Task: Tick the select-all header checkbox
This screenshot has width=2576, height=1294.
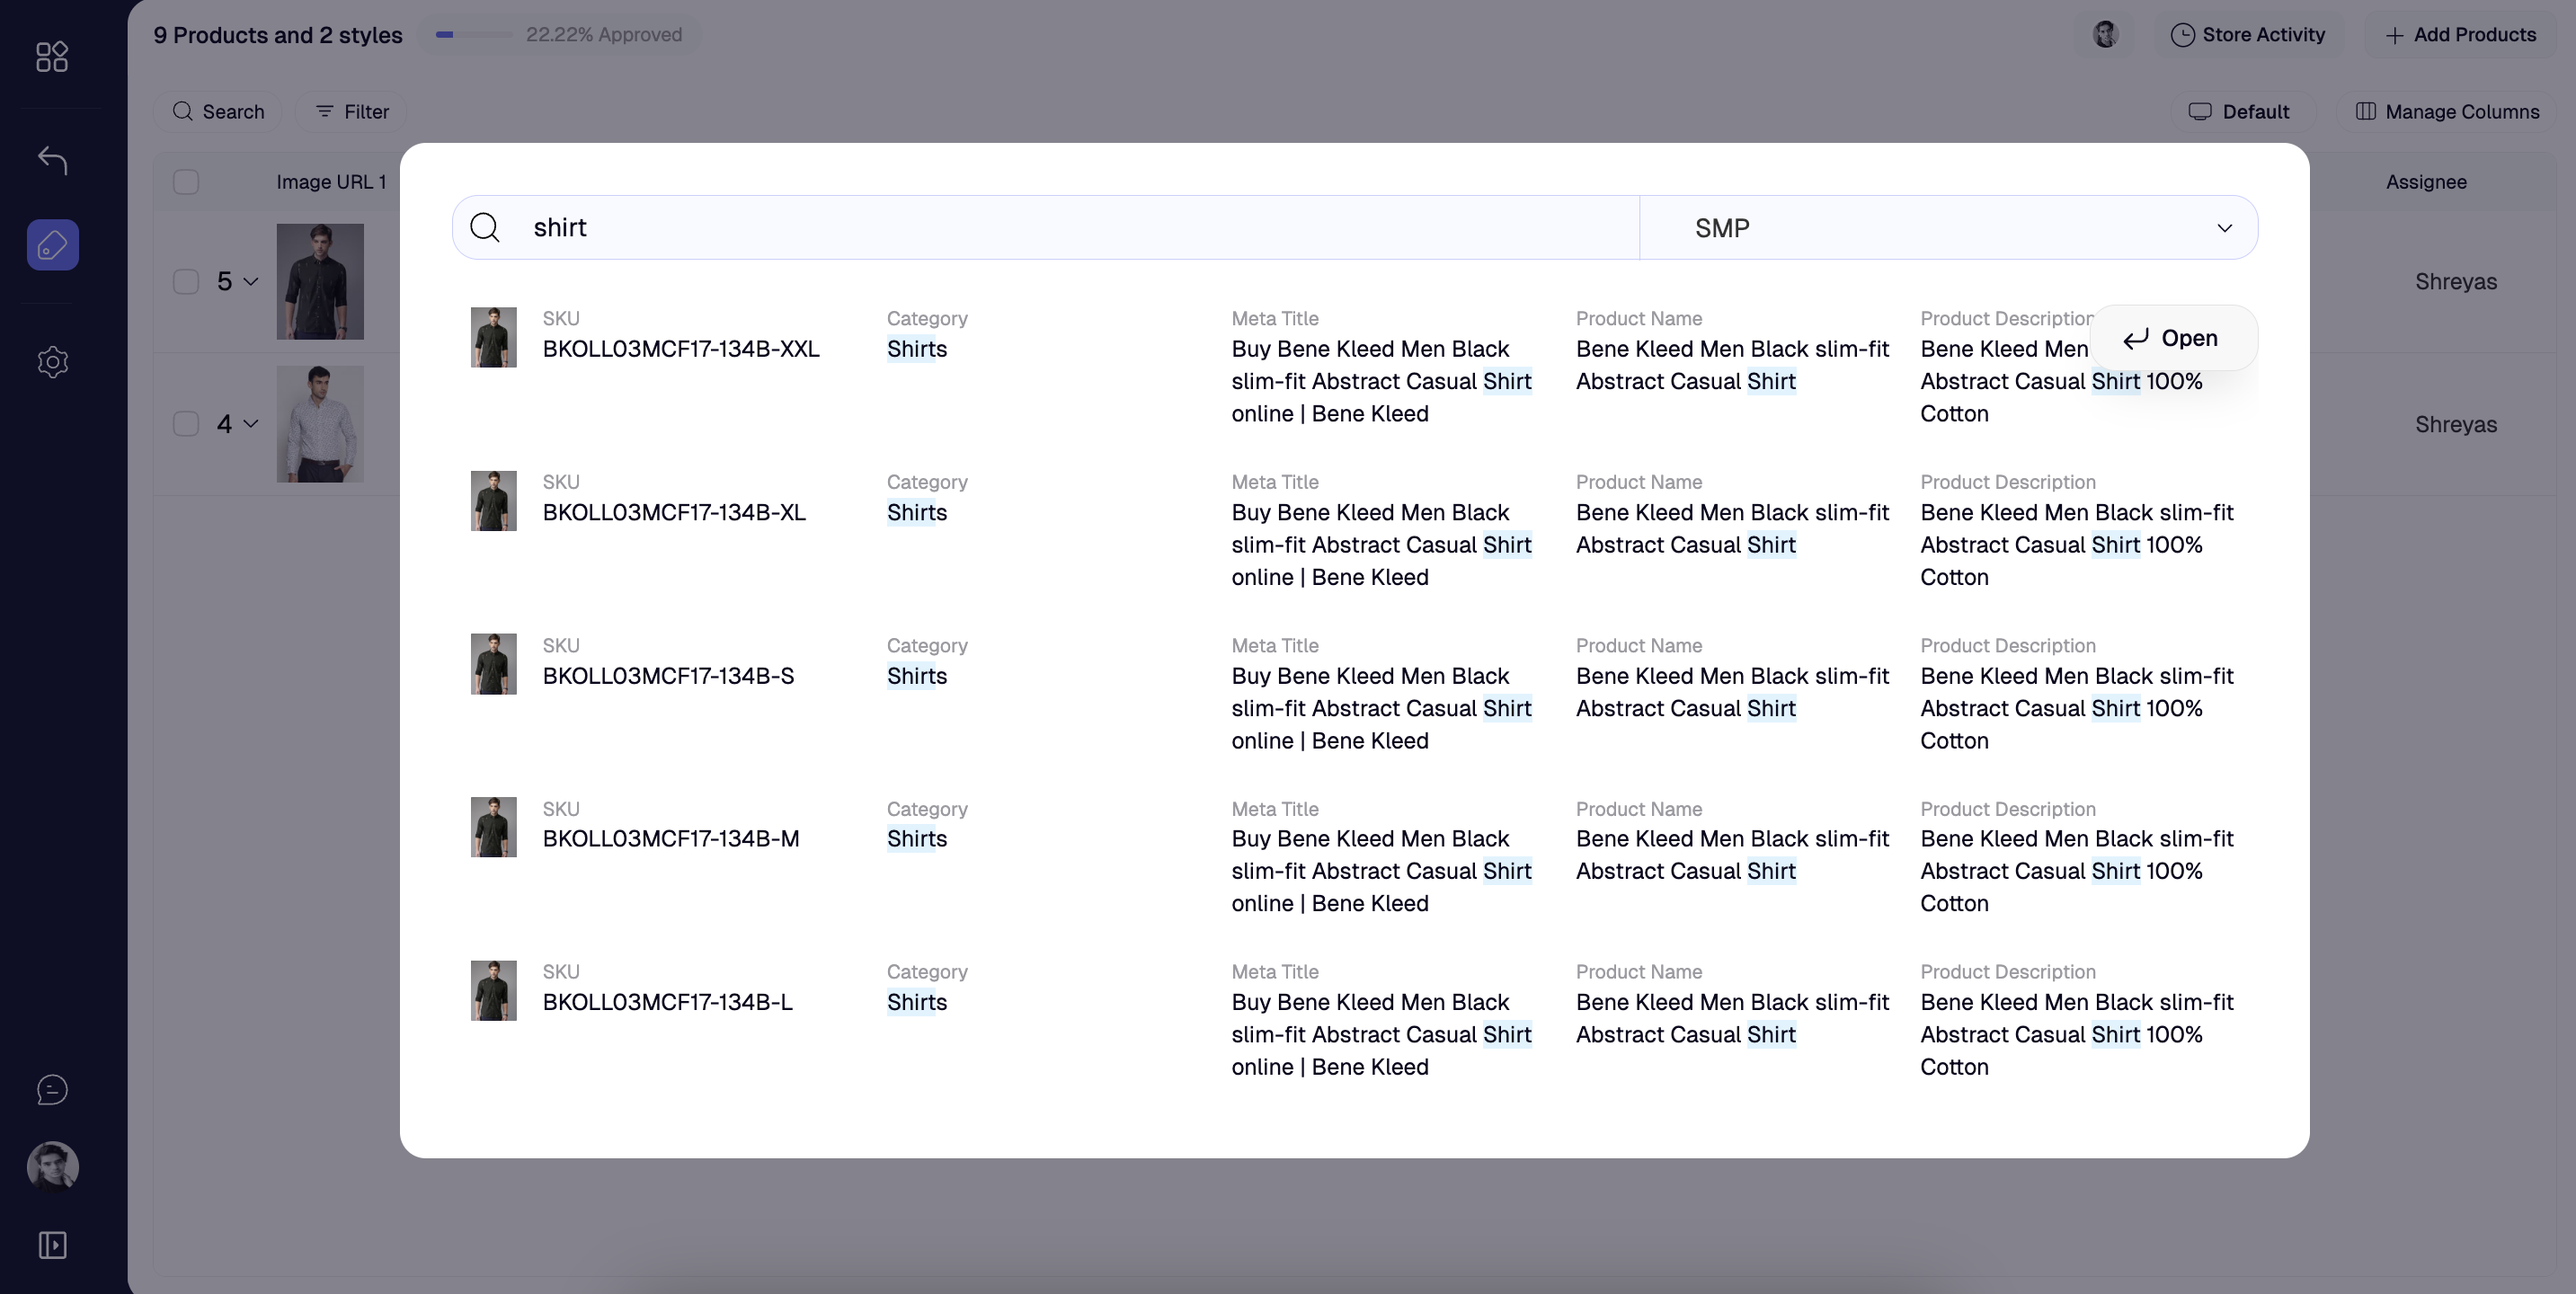Action: click(186, 182)
